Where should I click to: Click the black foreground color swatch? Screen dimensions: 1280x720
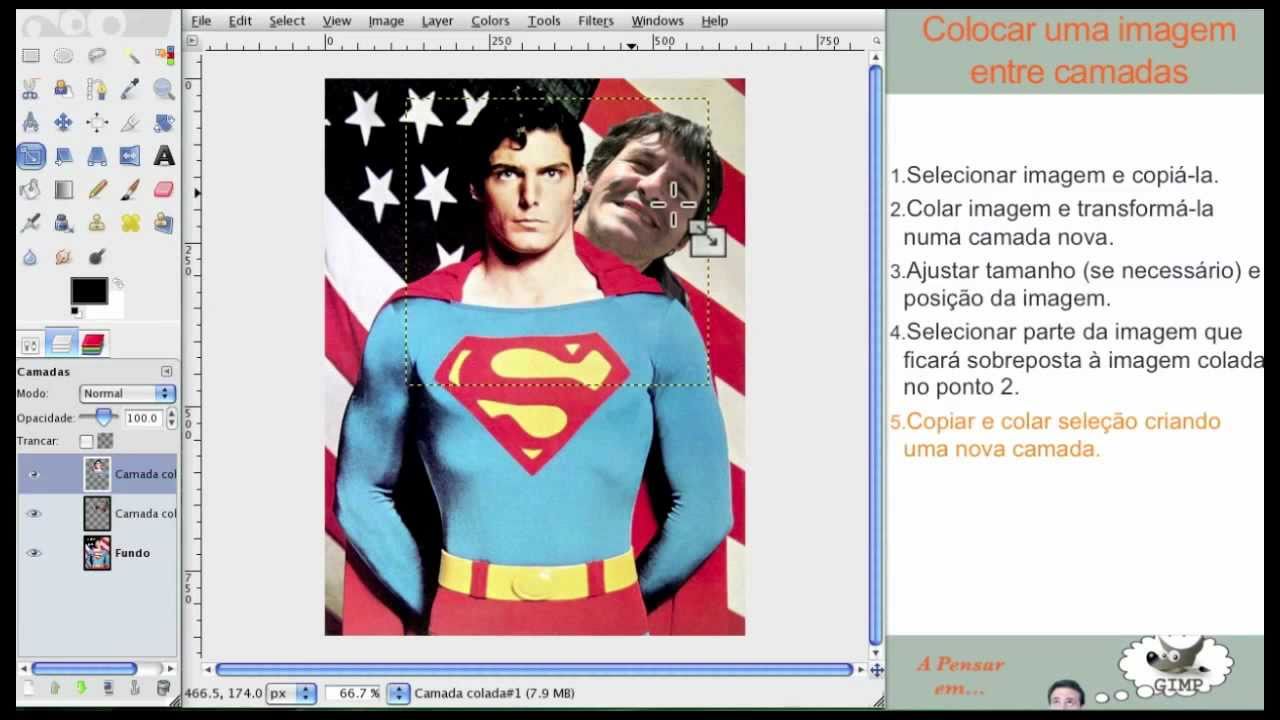[88, 291]
